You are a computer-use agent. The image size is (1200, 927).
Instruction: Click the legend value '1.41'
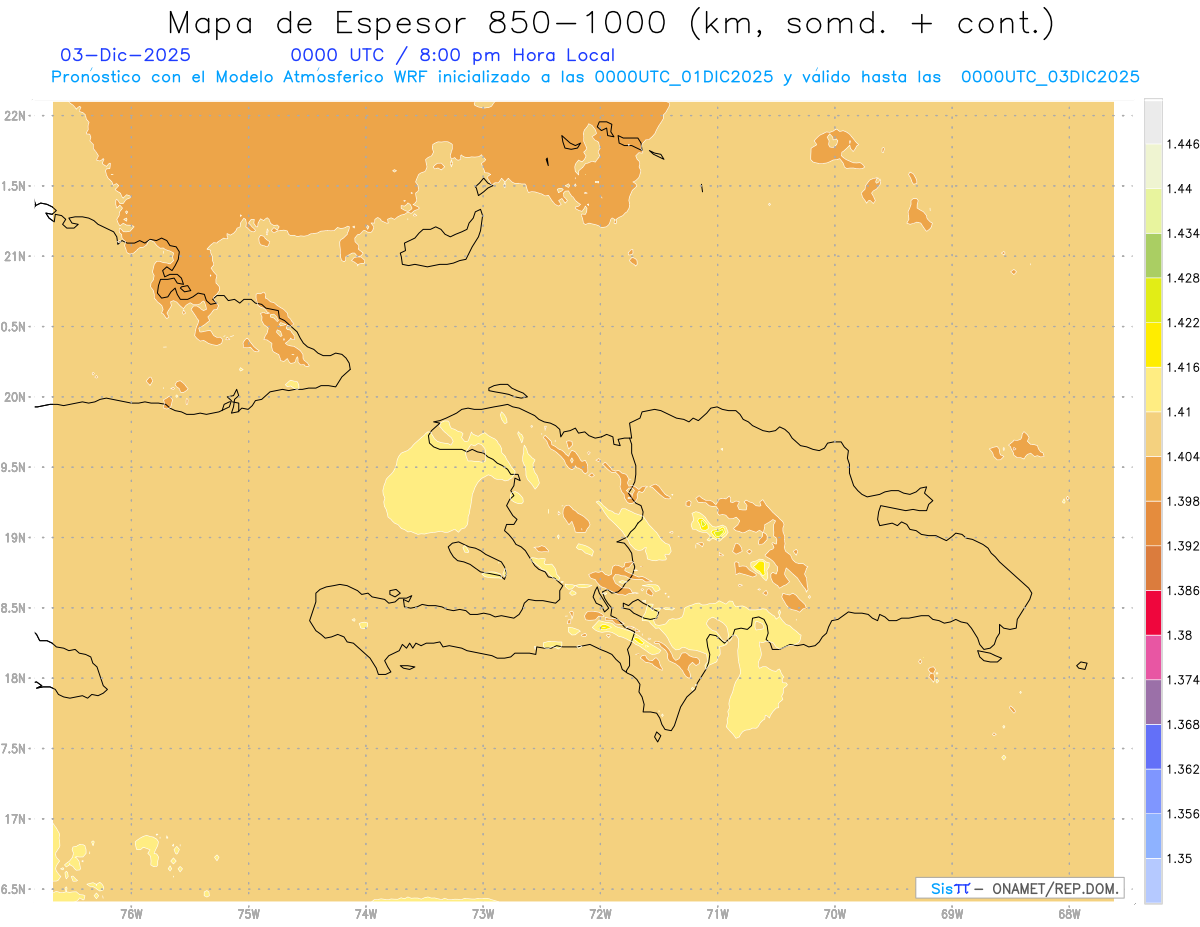1181,412
